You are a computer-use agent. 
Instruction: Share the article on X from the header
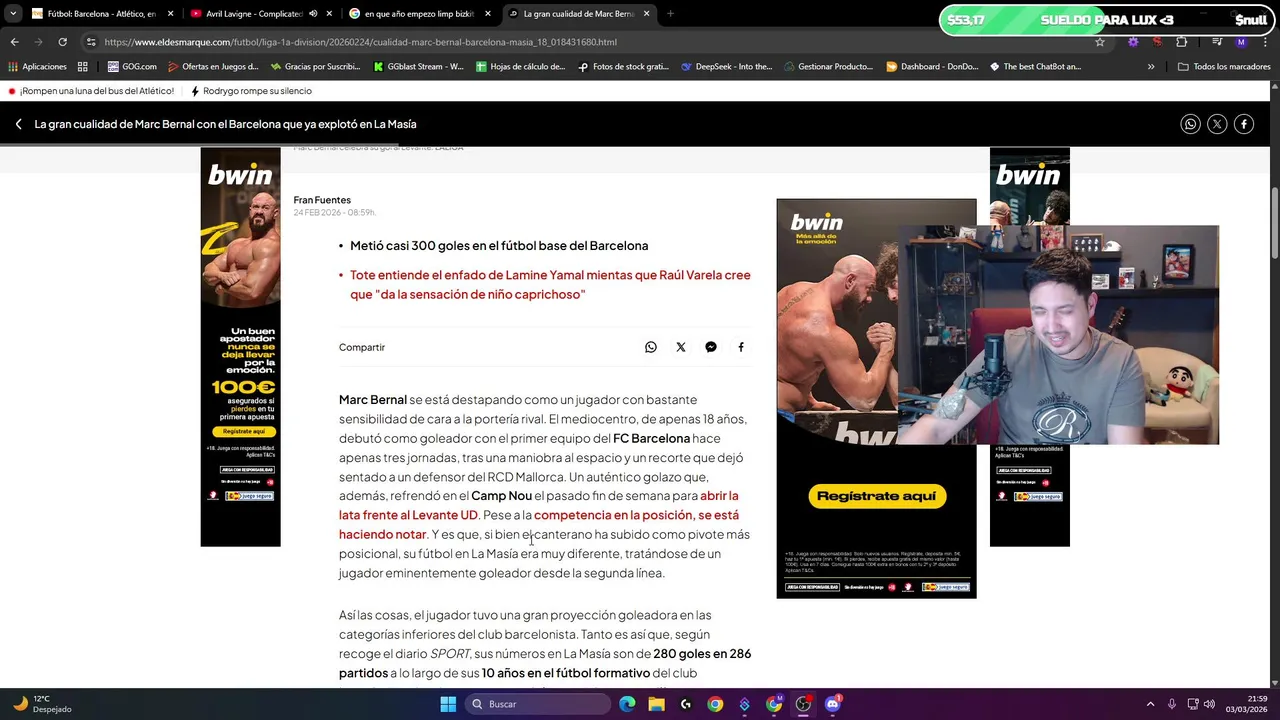pyautogui.click(x=1217, y=124)
